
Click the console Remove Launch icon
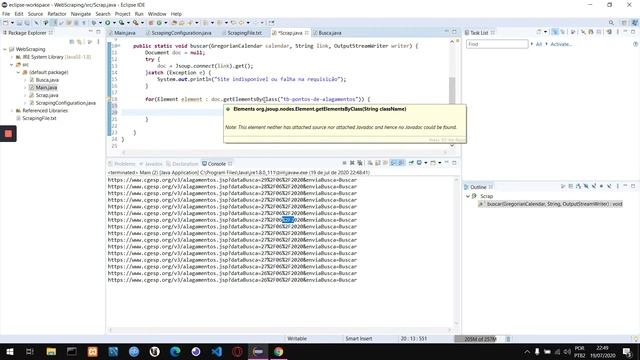(352, 163)
